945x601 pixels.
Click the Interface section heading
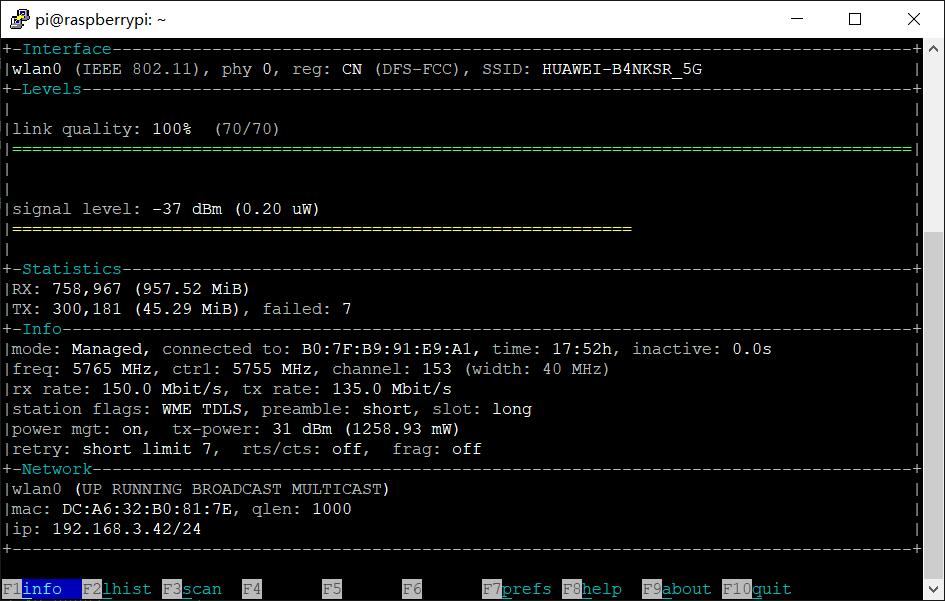[67, 49]
